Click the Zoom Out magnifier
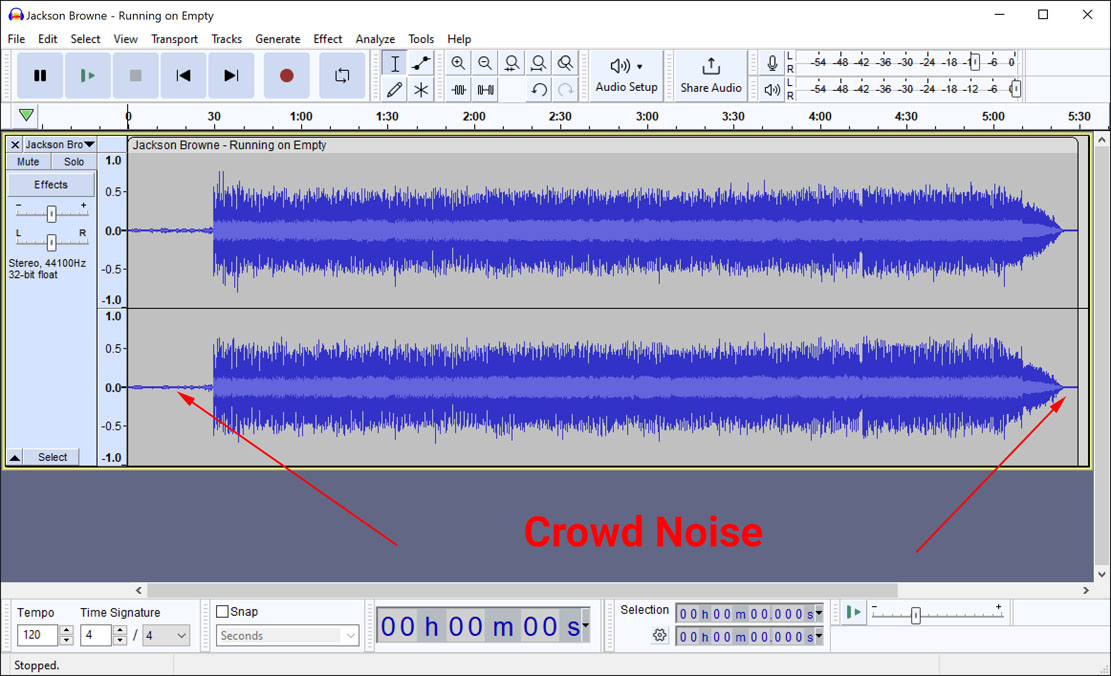 pos(485,63)
